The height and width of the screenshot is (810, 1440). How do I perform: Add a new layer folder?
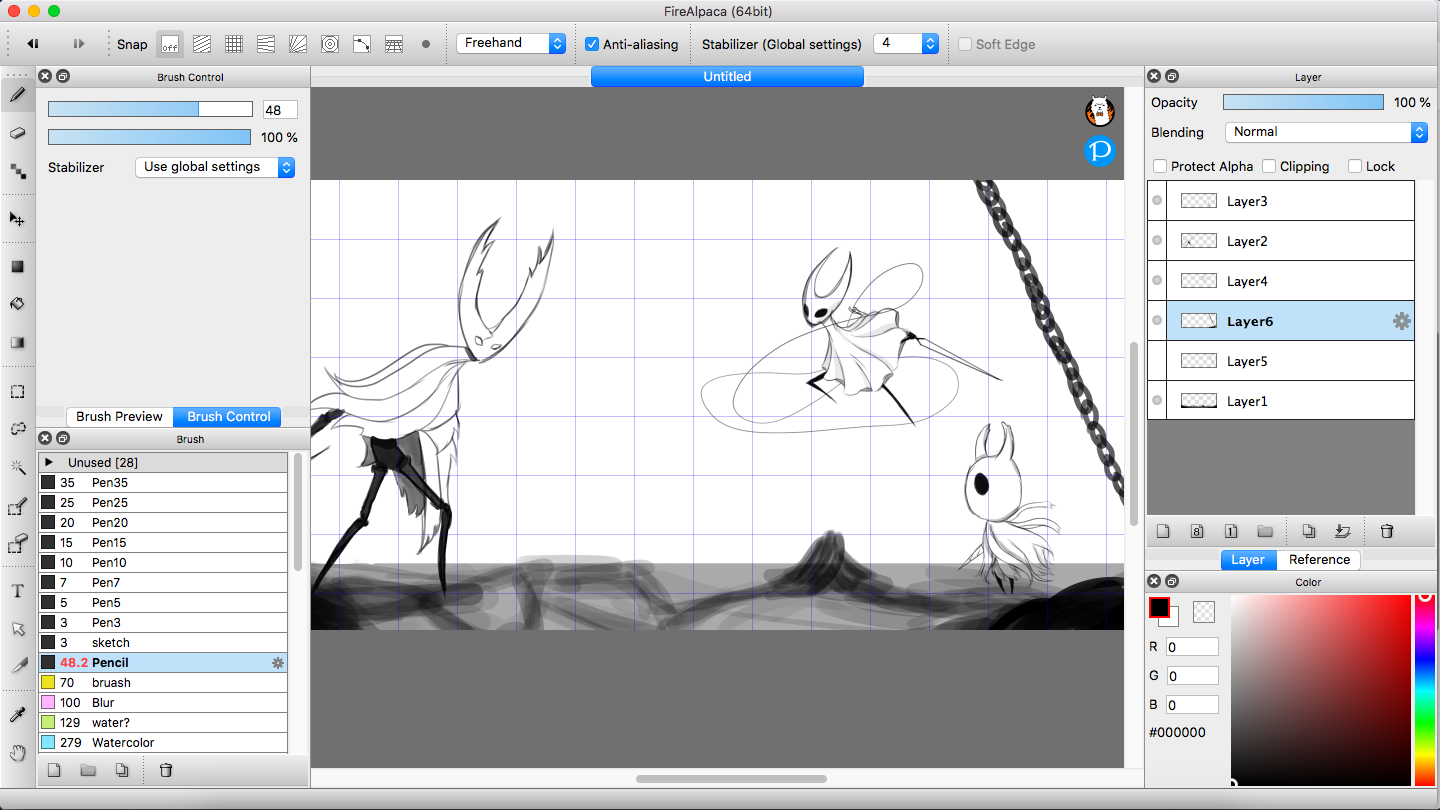(1265, 531)
